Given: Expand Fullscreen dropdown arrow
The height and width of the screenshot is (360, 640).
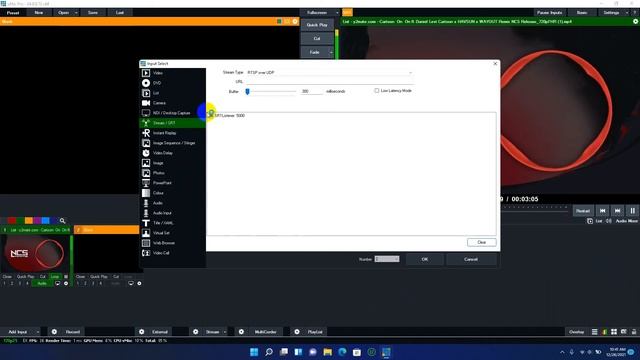Looking at the screenshot, I should 337,13.
